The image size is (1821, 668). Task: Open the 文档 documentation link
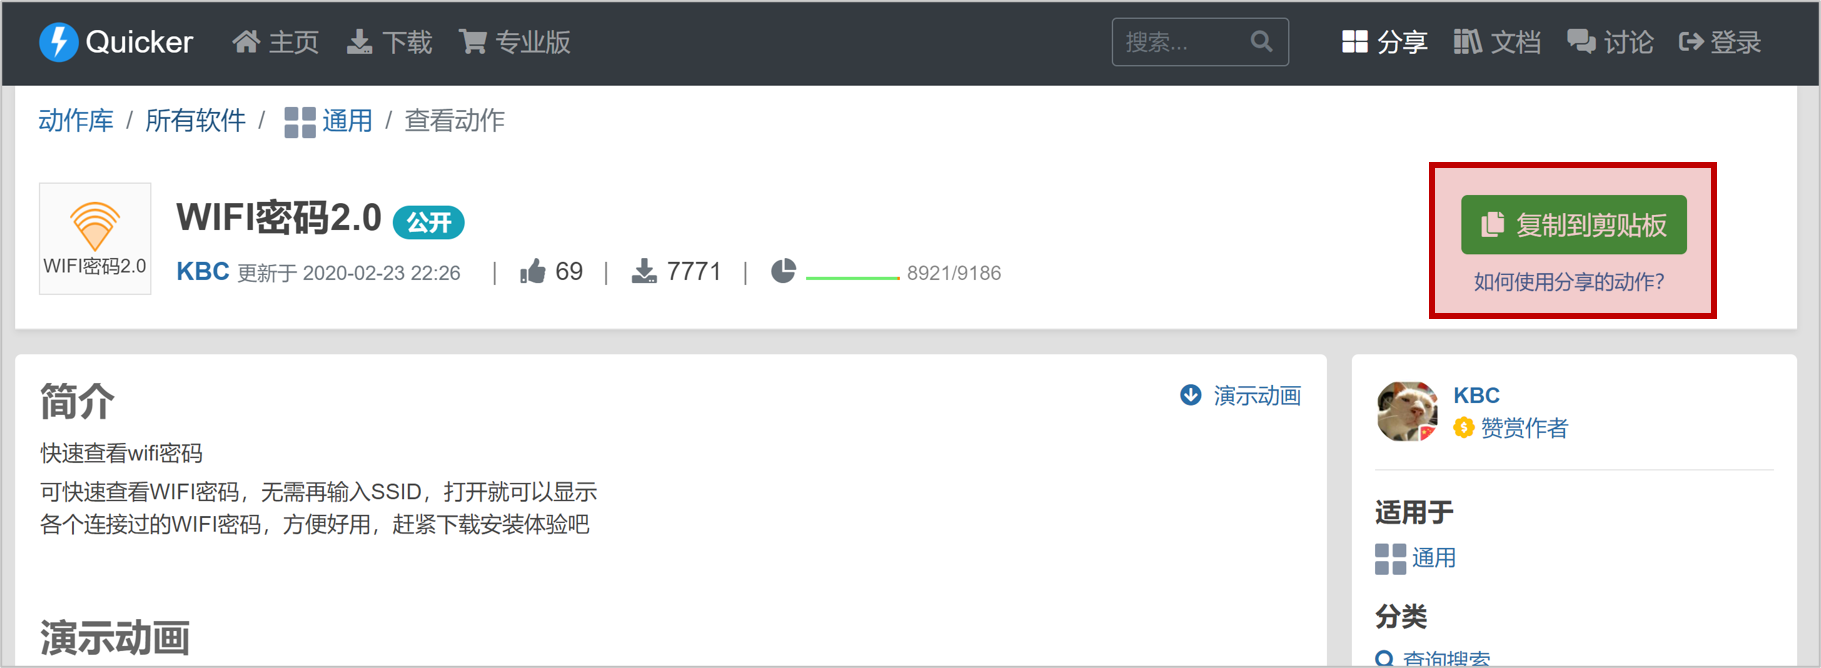[1497, 42]
